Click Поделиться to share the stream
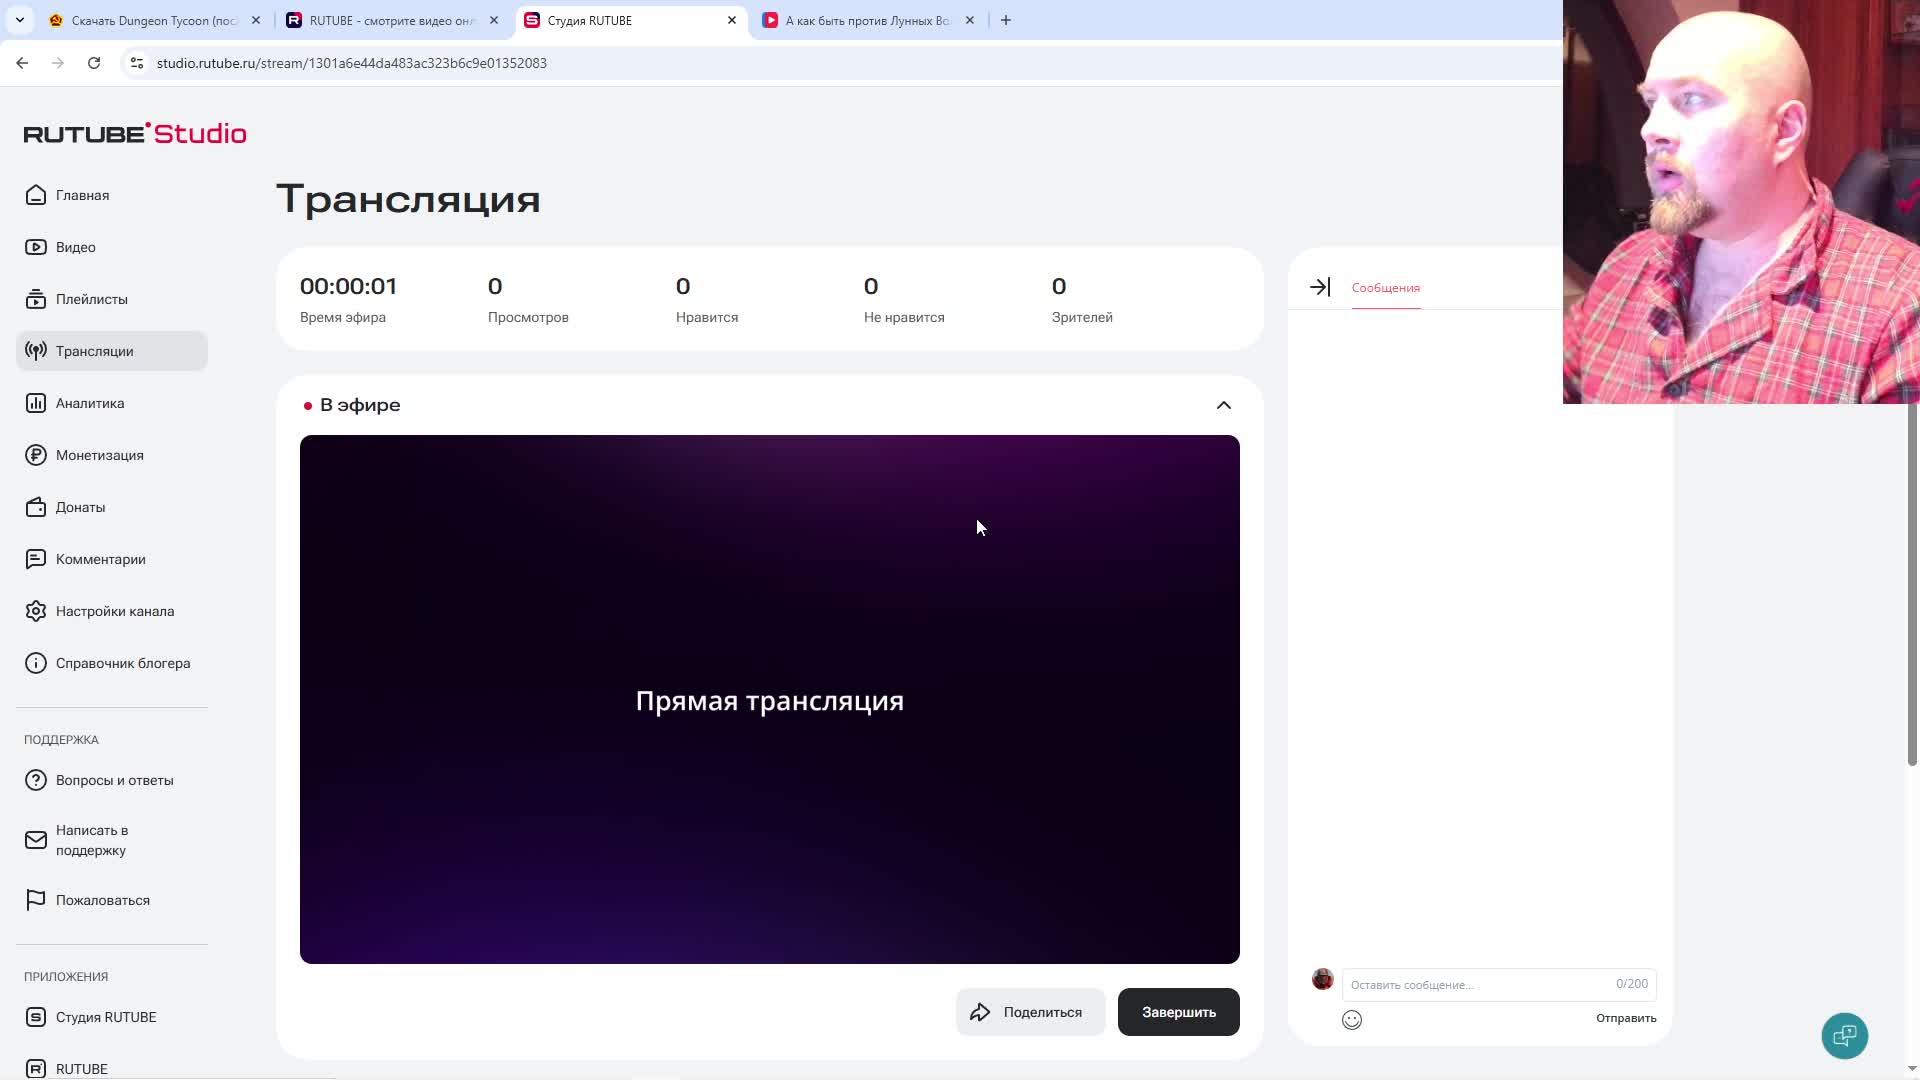The width and height of the screenshot is (1920, 1080). pos(1030,1012)
